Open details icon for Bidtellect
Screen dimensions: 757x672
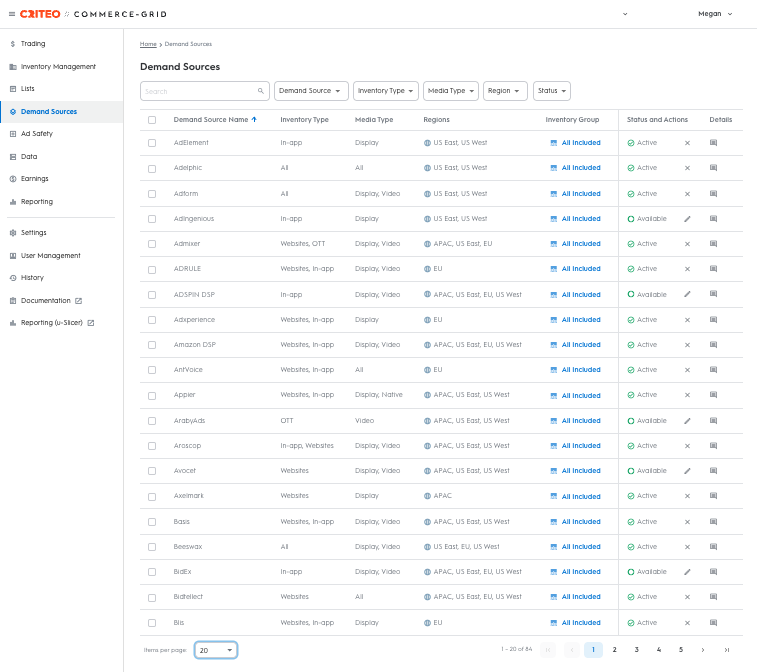(714, 597)
